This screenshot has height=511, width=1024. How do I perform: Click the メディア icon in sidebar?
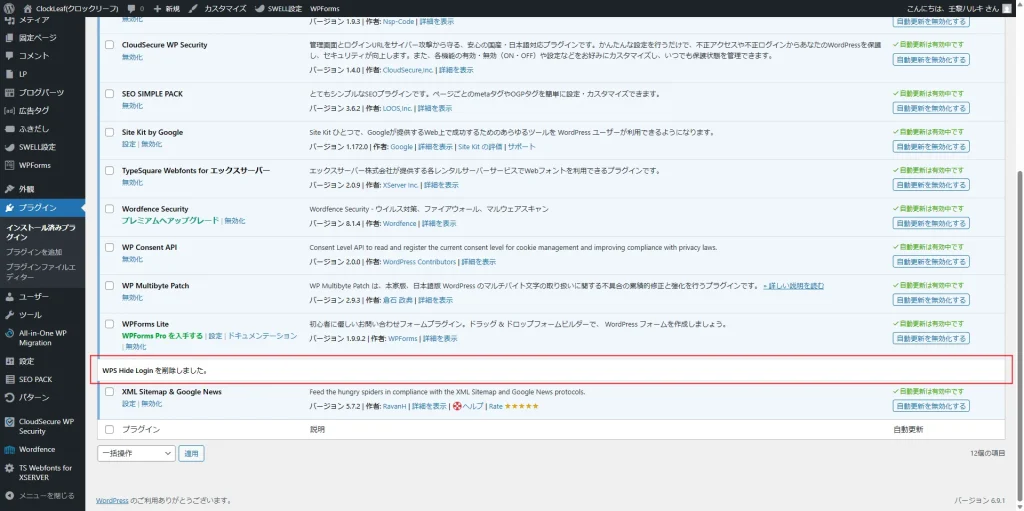tap(9, 20)
